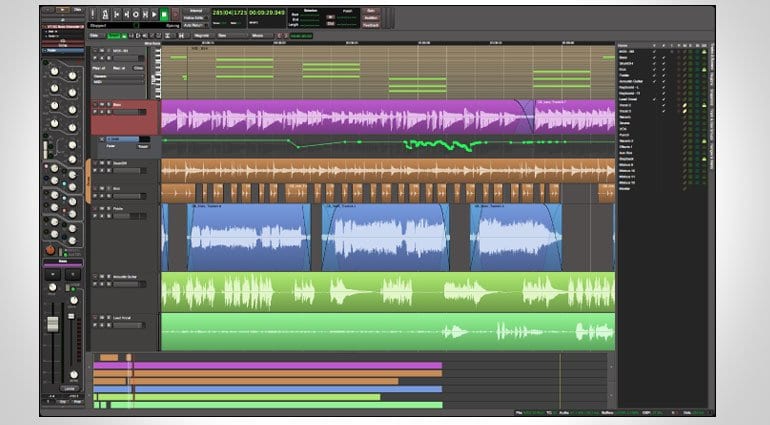Select the first blue Piano region
770x425 pixels.
coord(248,237)
